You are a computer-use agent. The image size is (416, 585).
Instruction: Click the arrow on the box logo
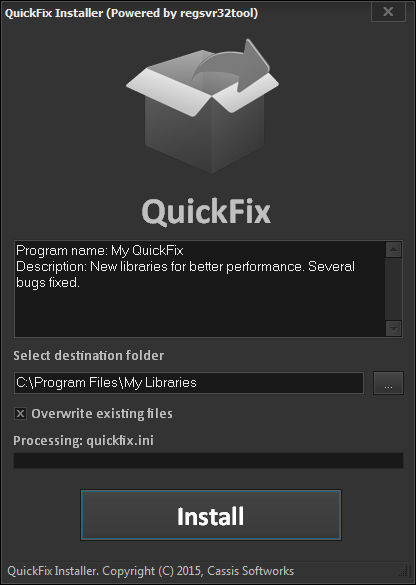point(233,65)
